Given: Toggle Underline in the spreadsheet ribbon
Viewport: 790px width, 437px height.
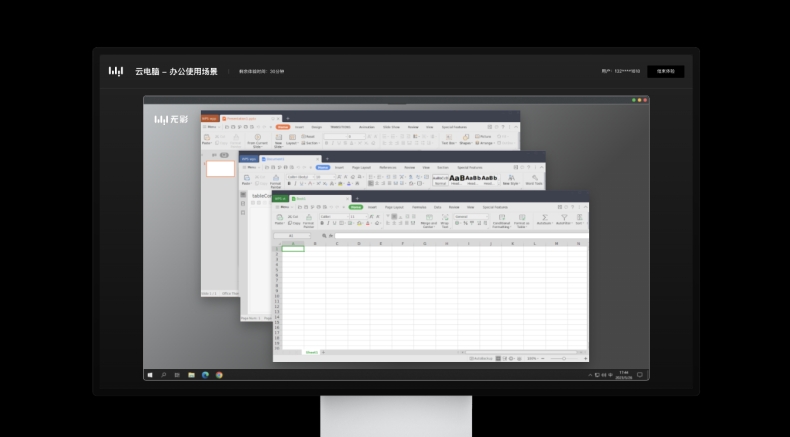Looking at the screenshot, I should tap(335, 223).
